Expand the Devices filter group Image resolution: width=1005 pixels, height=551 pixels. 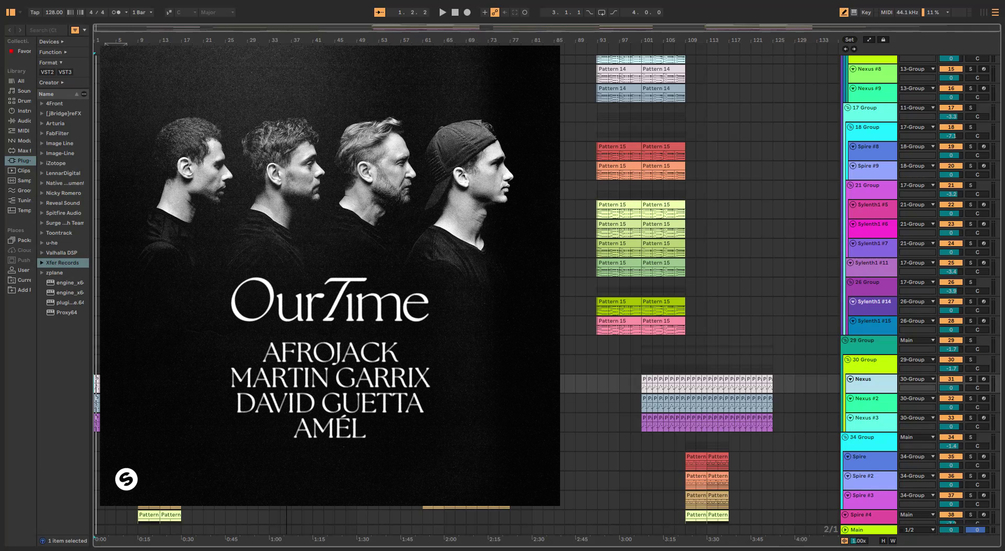coord(51,42)
